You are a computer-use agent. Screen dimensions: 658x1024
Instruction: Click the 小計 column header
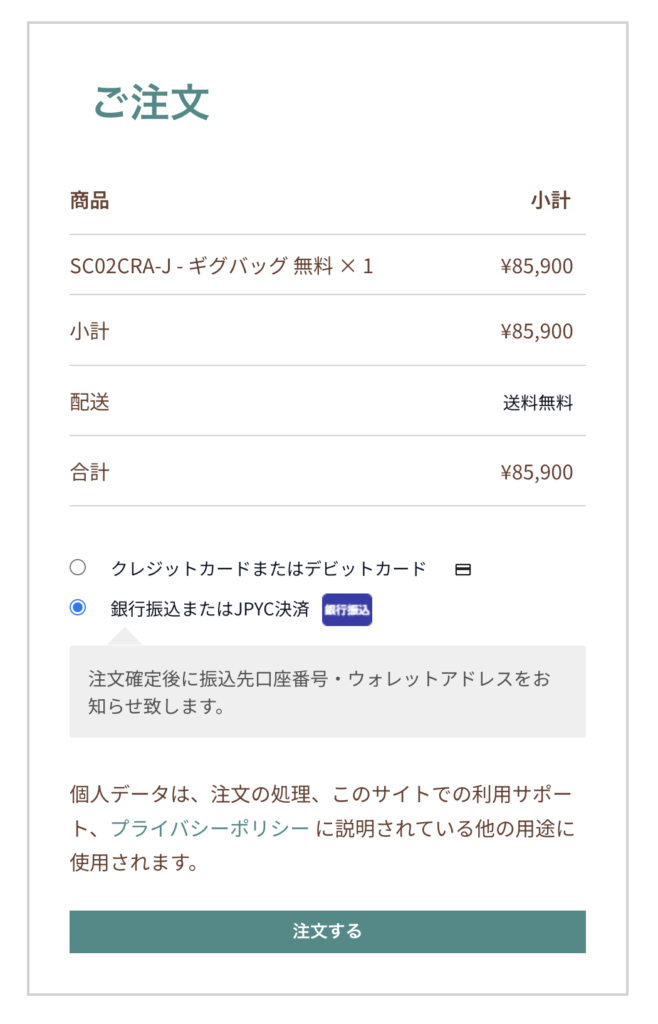click(x=549, y=200)
